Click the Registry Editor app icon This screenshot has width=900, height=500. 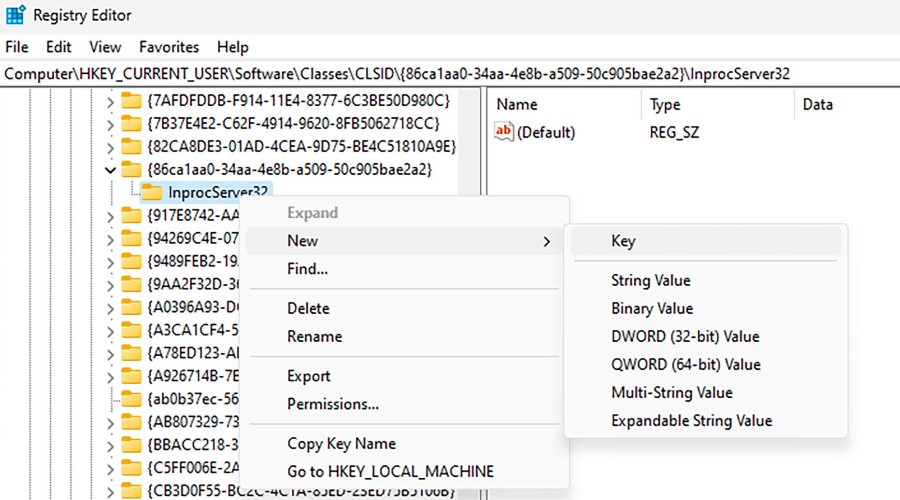[x=14, y=15]
